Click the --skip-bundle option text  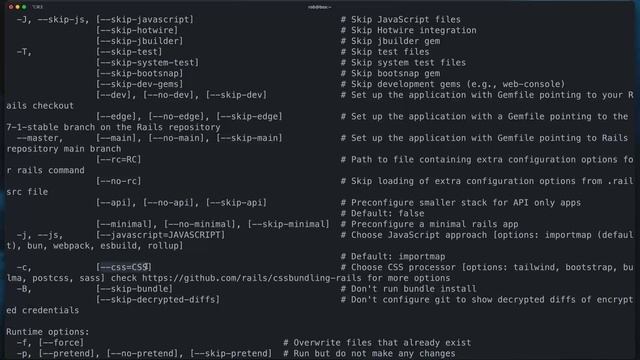click(134, 289)
